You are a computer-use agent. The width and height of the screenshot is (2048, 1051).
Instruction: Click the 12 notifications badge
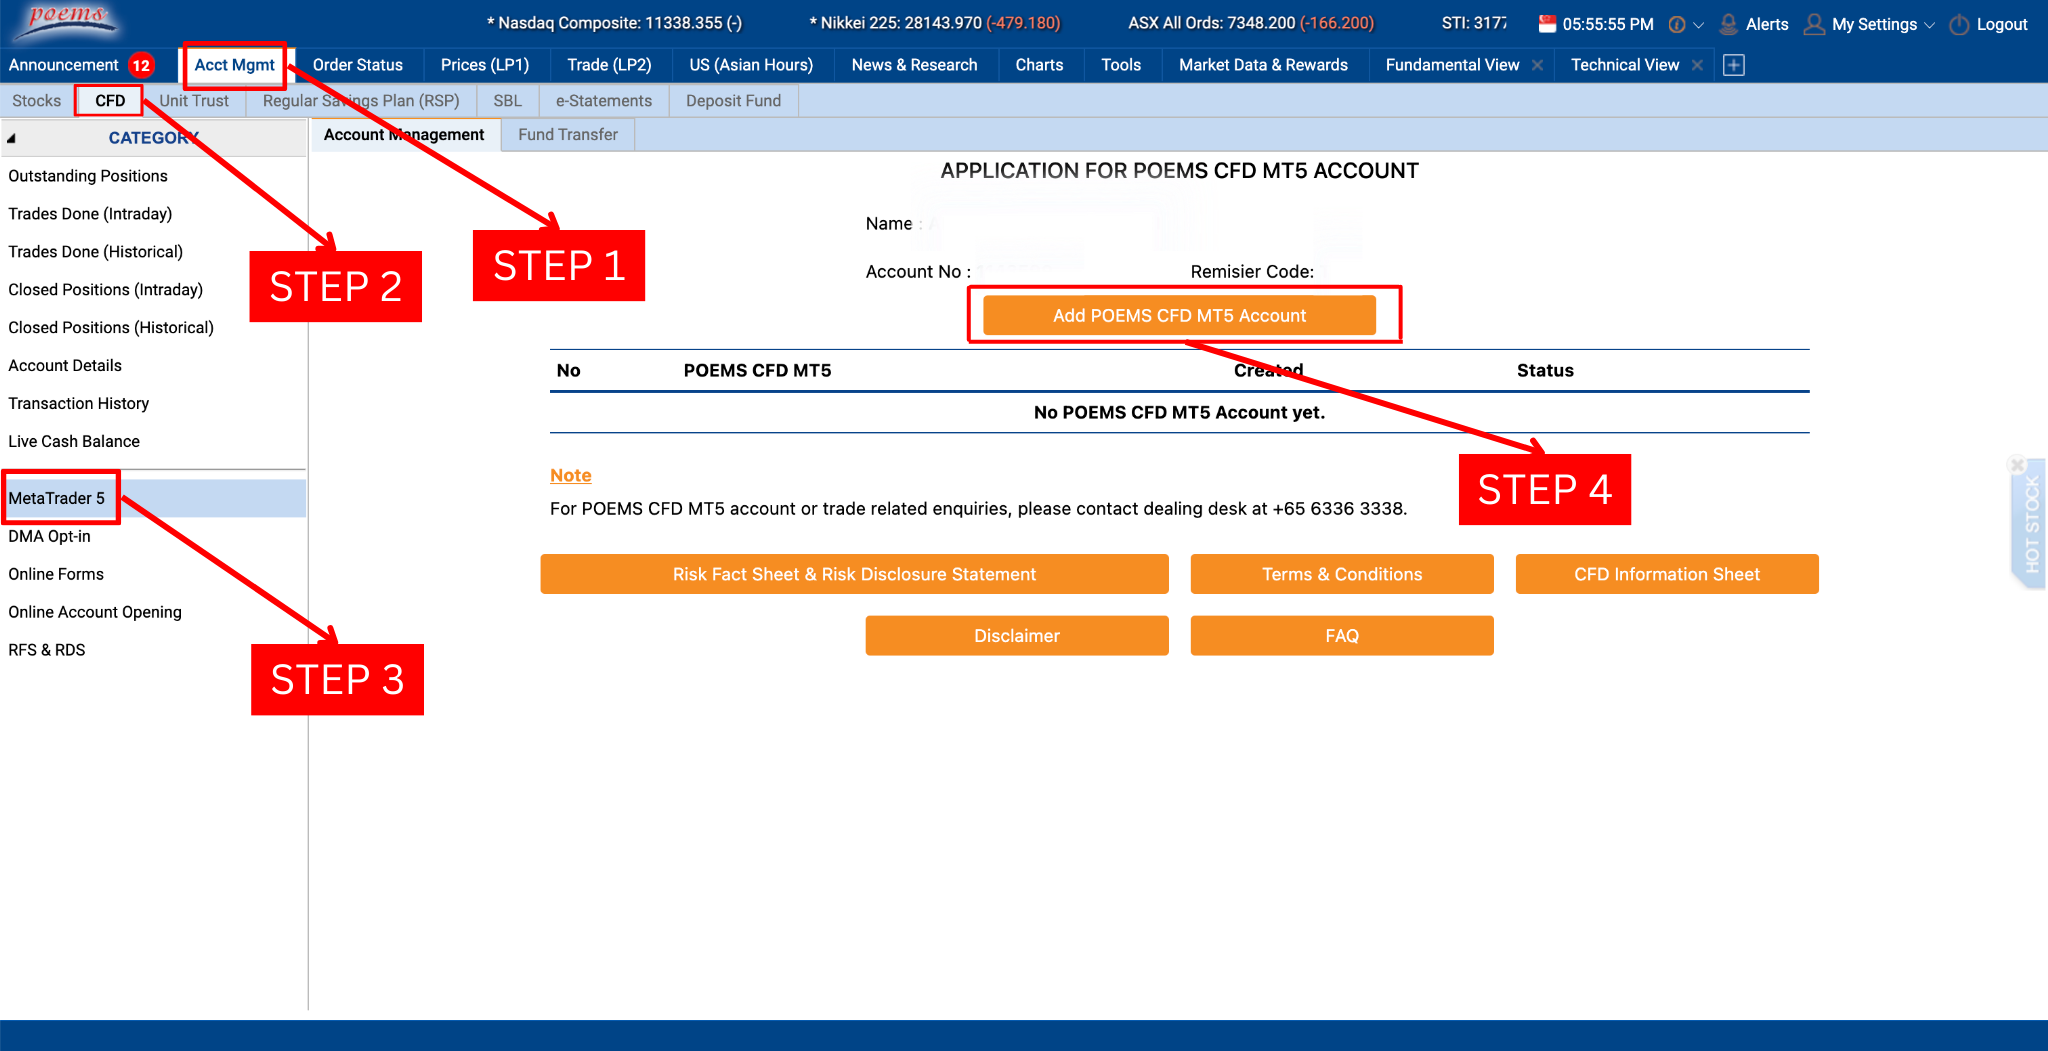click(x=141, y=65)
